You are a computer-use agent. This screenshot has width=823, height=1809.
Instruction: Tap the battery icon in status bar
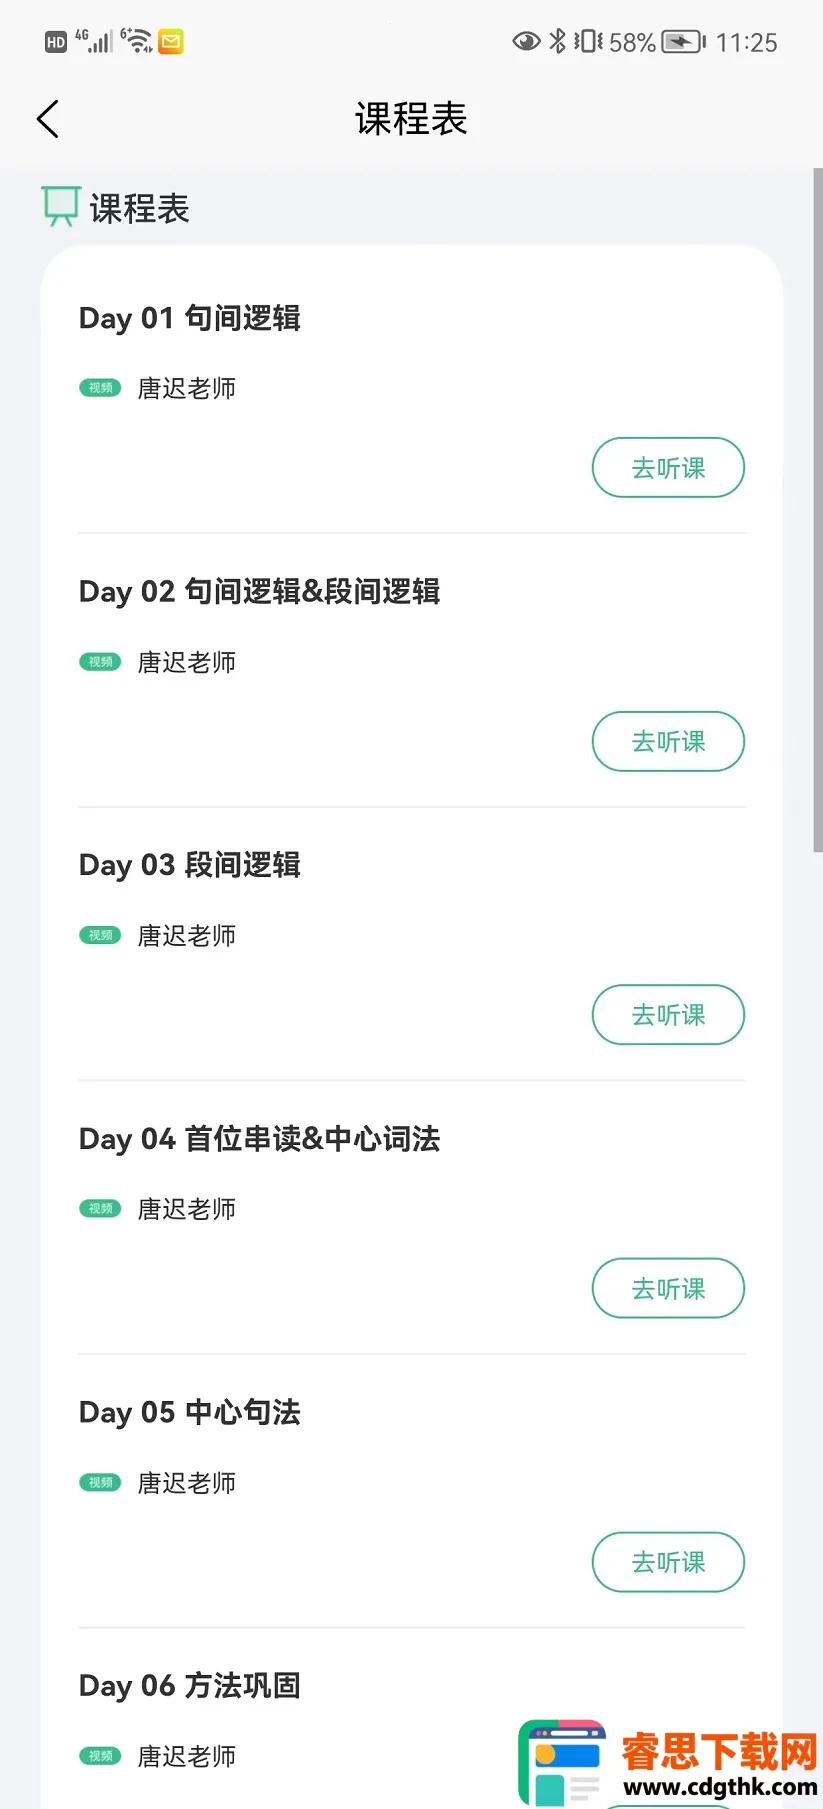point(683,42)
